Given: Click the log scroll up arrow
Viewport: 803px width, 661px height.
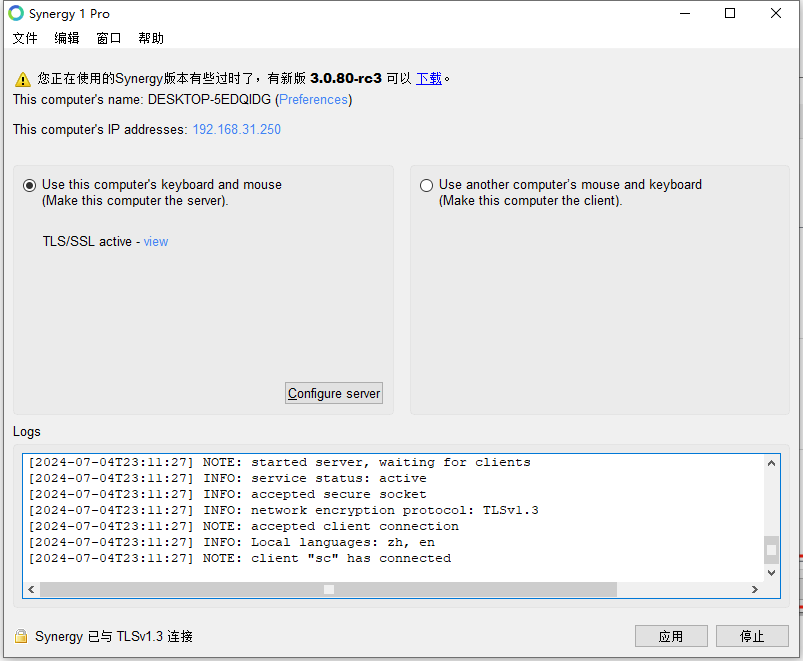Looking at the screenshot, I should pos(771,463).
